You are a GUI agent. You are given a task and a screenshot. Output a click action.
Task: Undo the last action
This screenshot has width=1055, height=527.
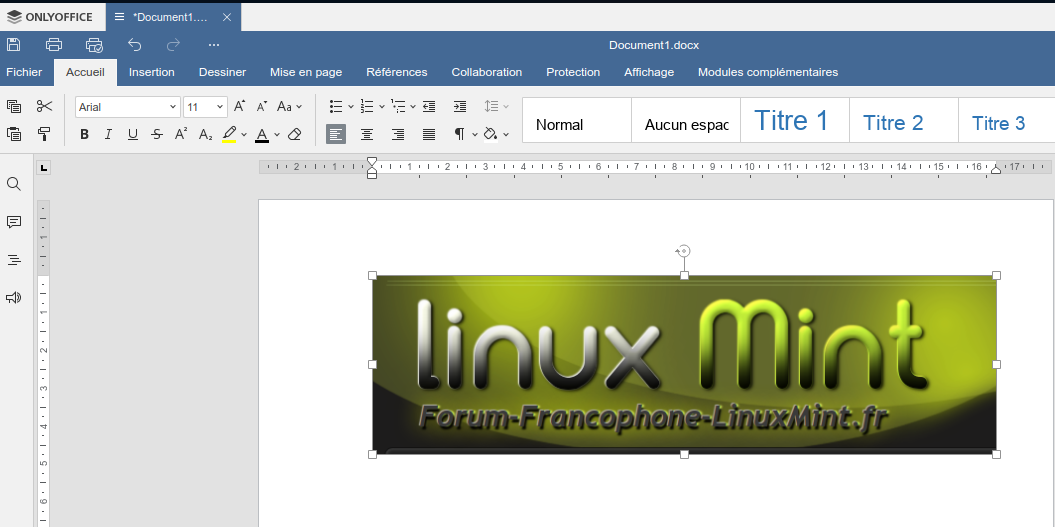(x=135, y=45)
